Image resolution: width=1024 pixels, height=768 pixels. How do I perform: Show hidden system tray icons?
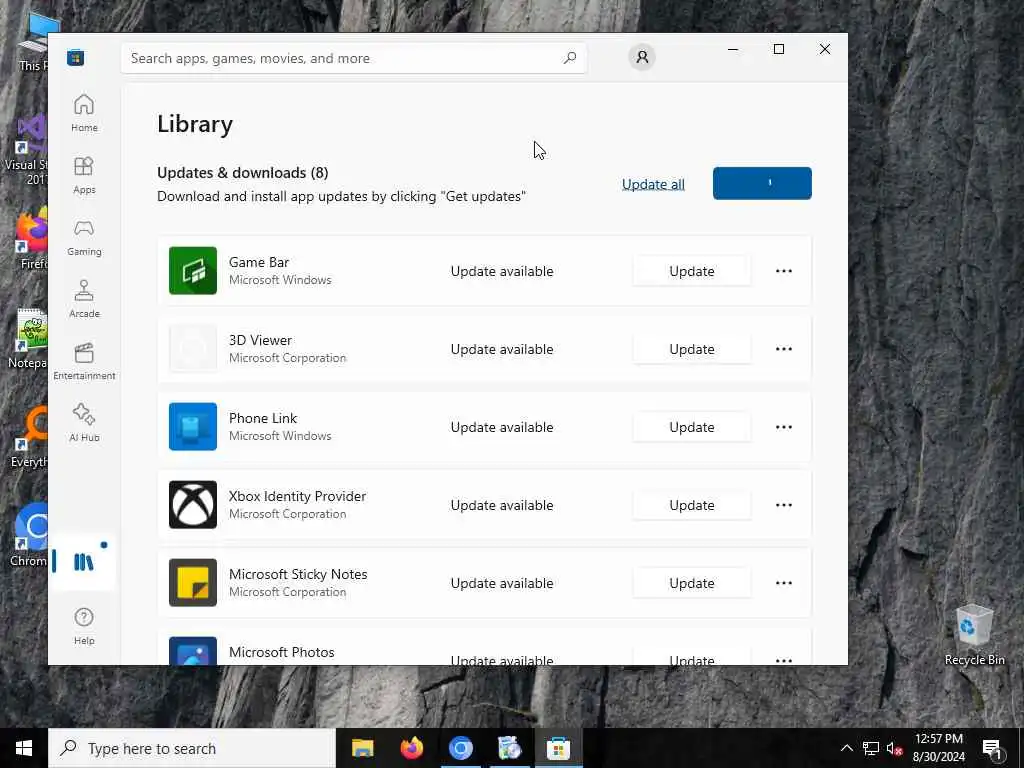coord(846,748)
